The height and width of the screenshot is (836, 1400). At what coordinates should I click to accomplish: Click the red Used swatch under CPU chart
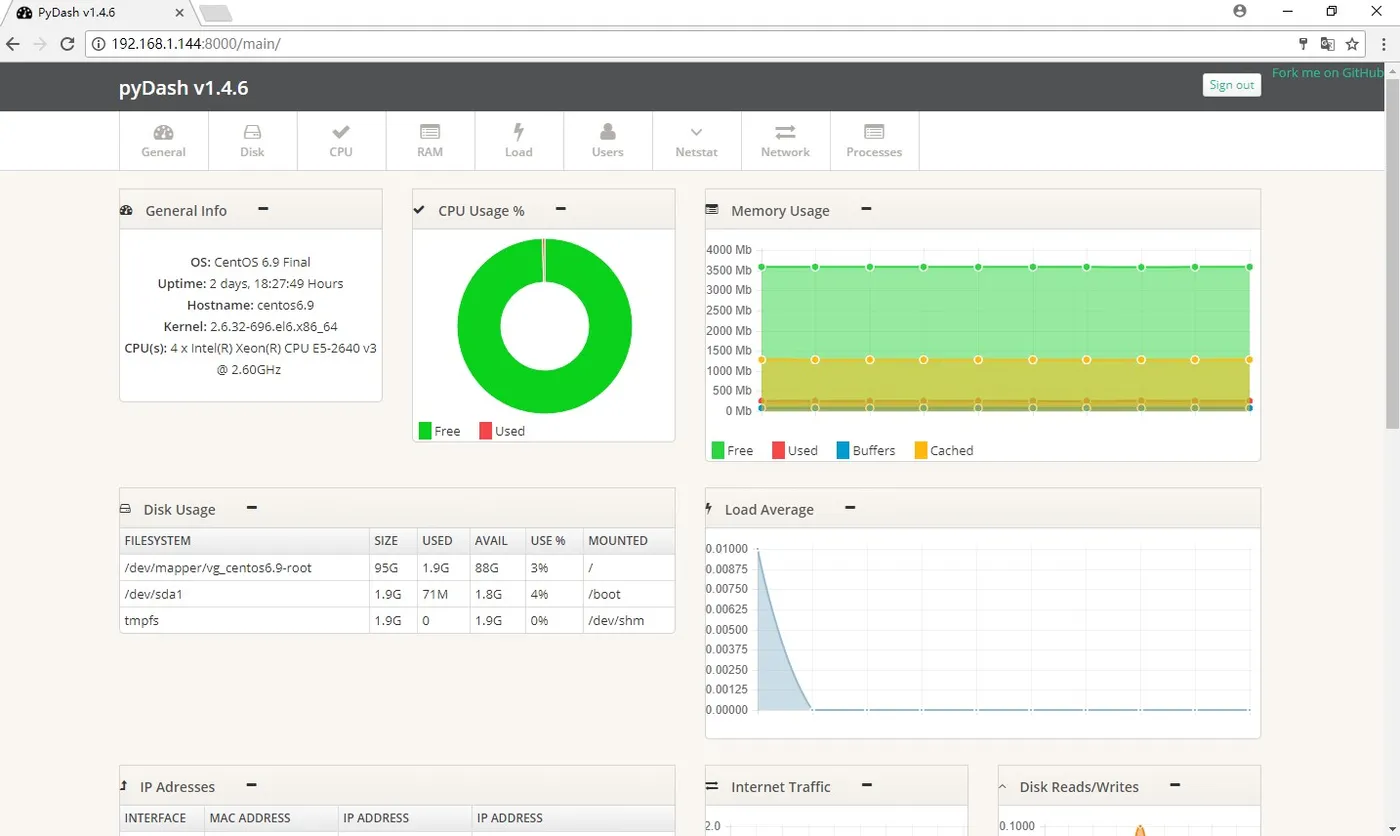tap(485, 431)
